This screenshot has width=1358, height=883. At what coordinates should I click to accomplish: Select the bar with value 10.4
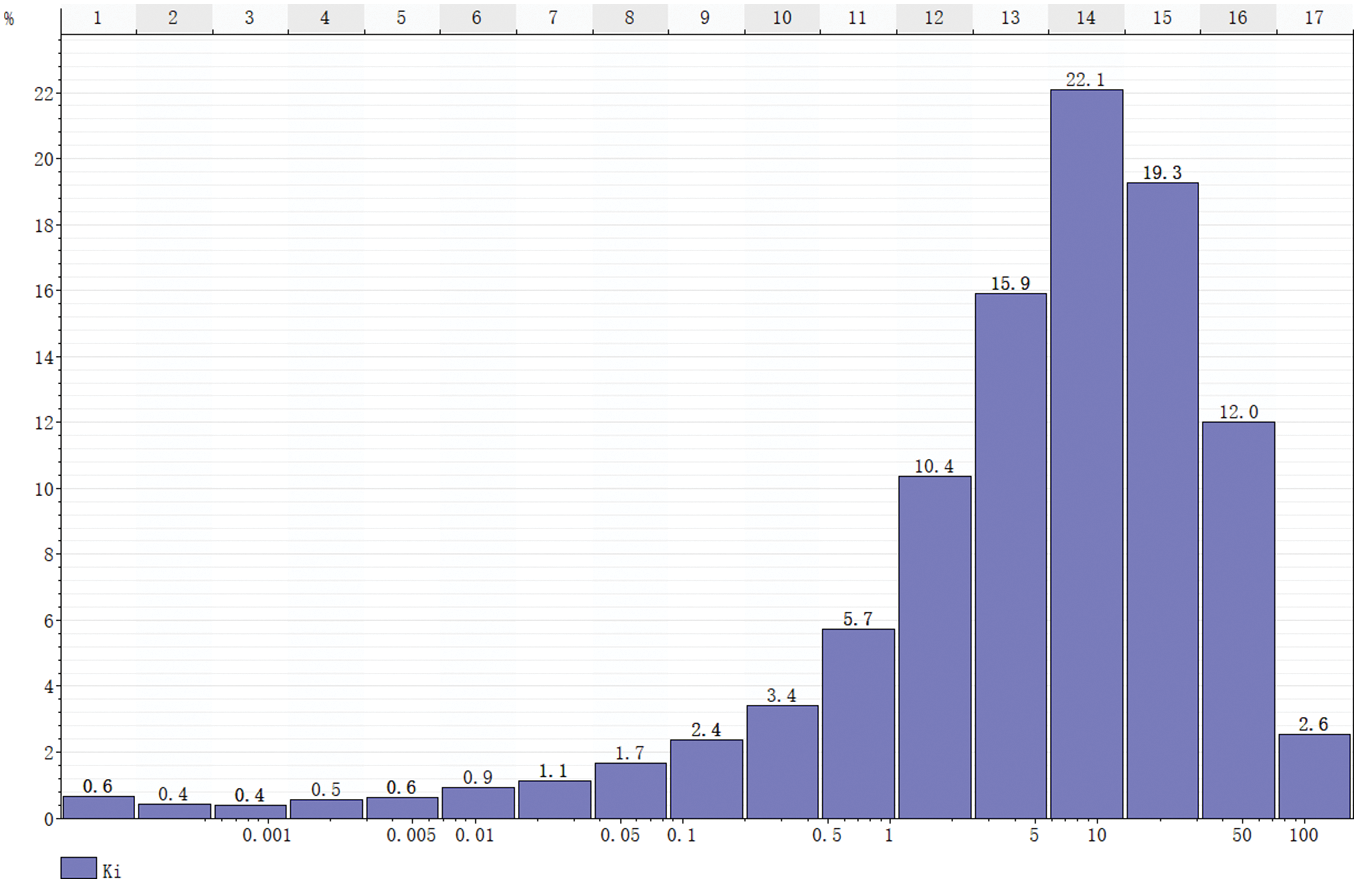(x=934, y=647)
